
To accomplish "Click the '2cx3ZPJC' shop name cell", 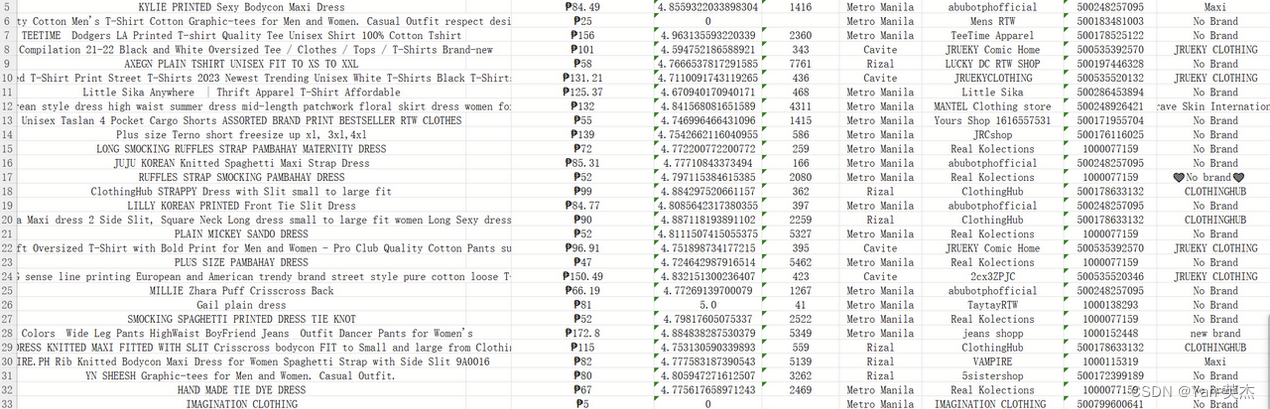I will pyautogui.click(x=993, y=277).
